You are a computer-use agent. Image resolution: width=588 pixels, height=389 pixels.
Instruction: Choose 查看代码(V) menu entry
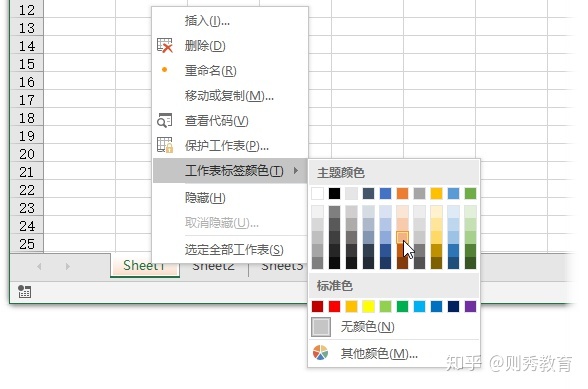[231, 121]
